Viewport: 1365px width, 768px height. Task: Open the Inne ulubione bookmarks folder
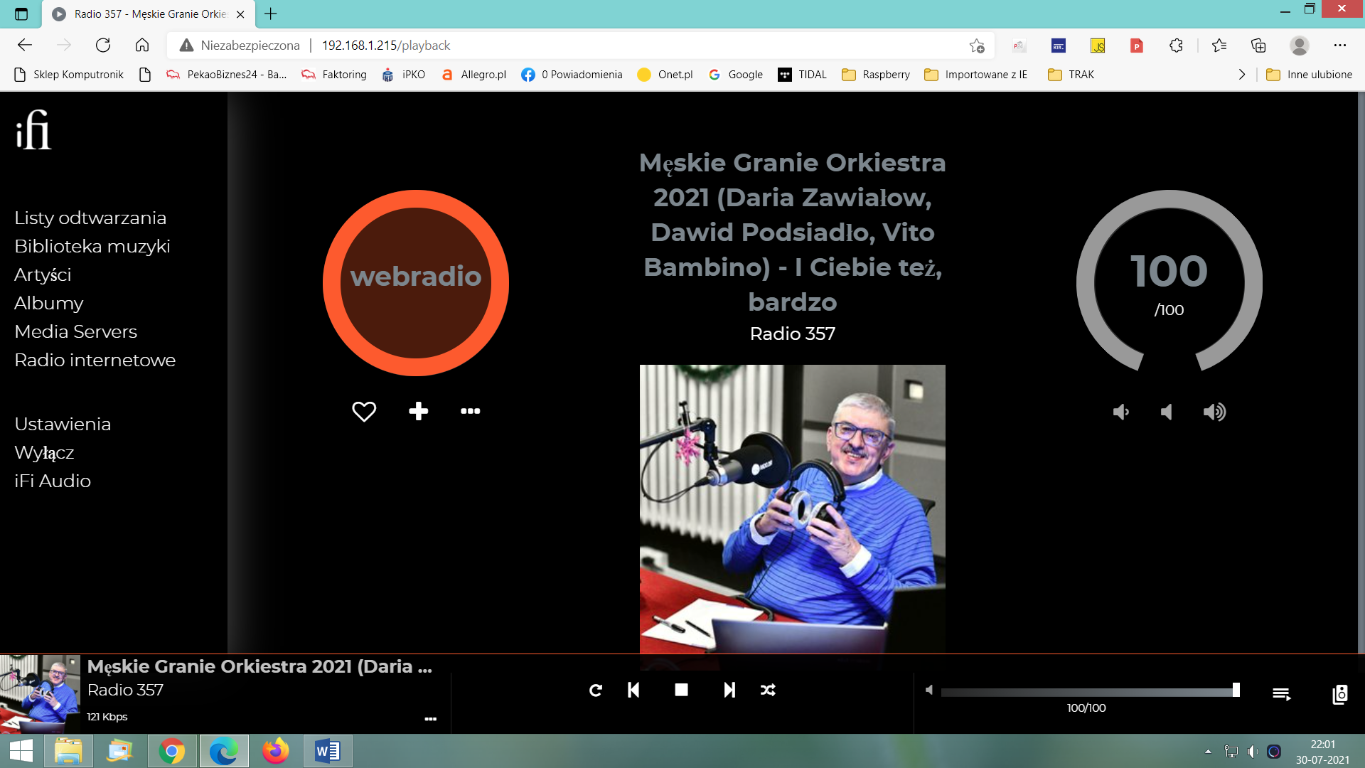(x=1309, y=74)
